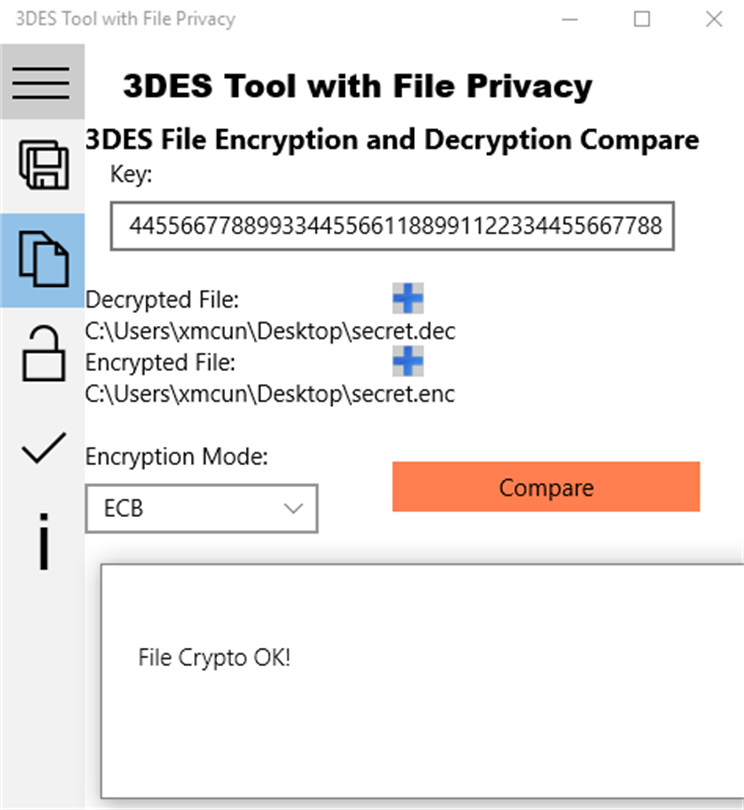Image resolution: width=744 pixels, height=810 pixels.
Task: Expand the ECB Encryption Mode dropdown
Action: pos(201,508)
